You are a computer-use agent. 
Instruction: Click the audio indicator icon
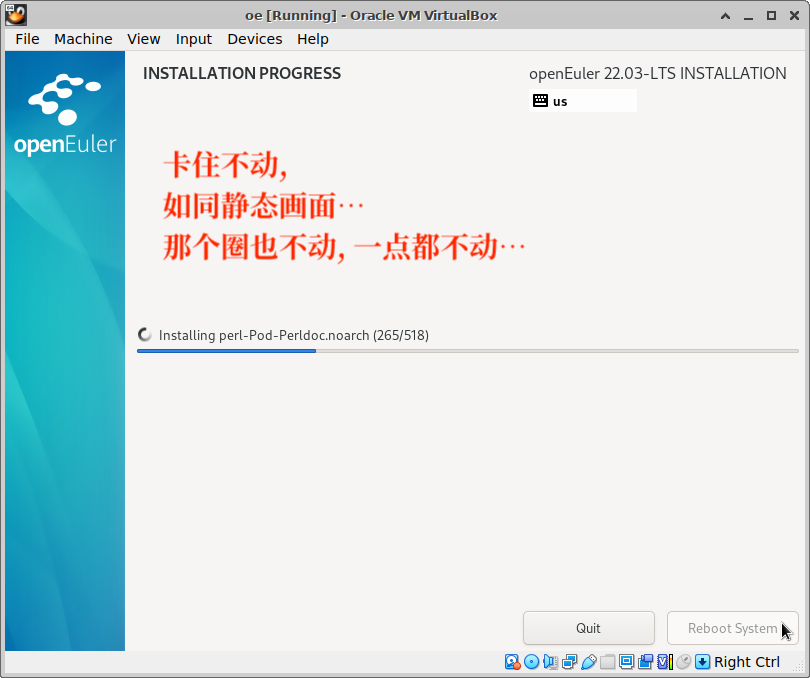pyautogui.click(x=551, y=662)
